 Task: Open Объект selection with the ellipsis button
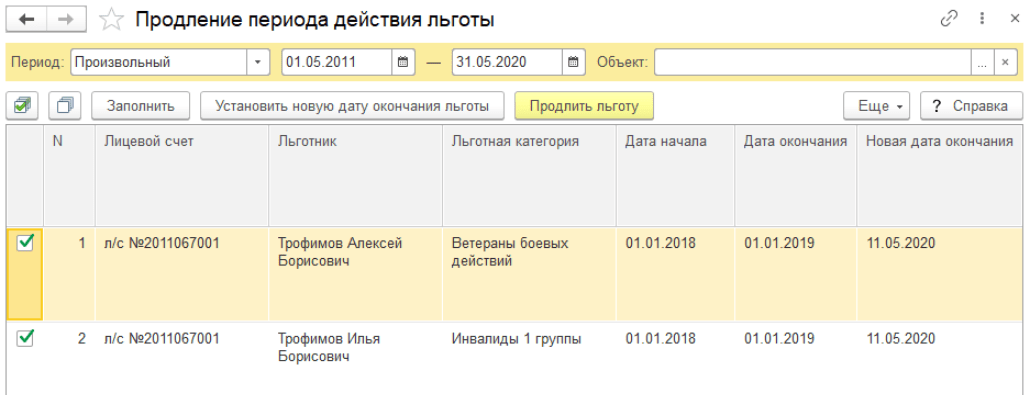point(982,63)
